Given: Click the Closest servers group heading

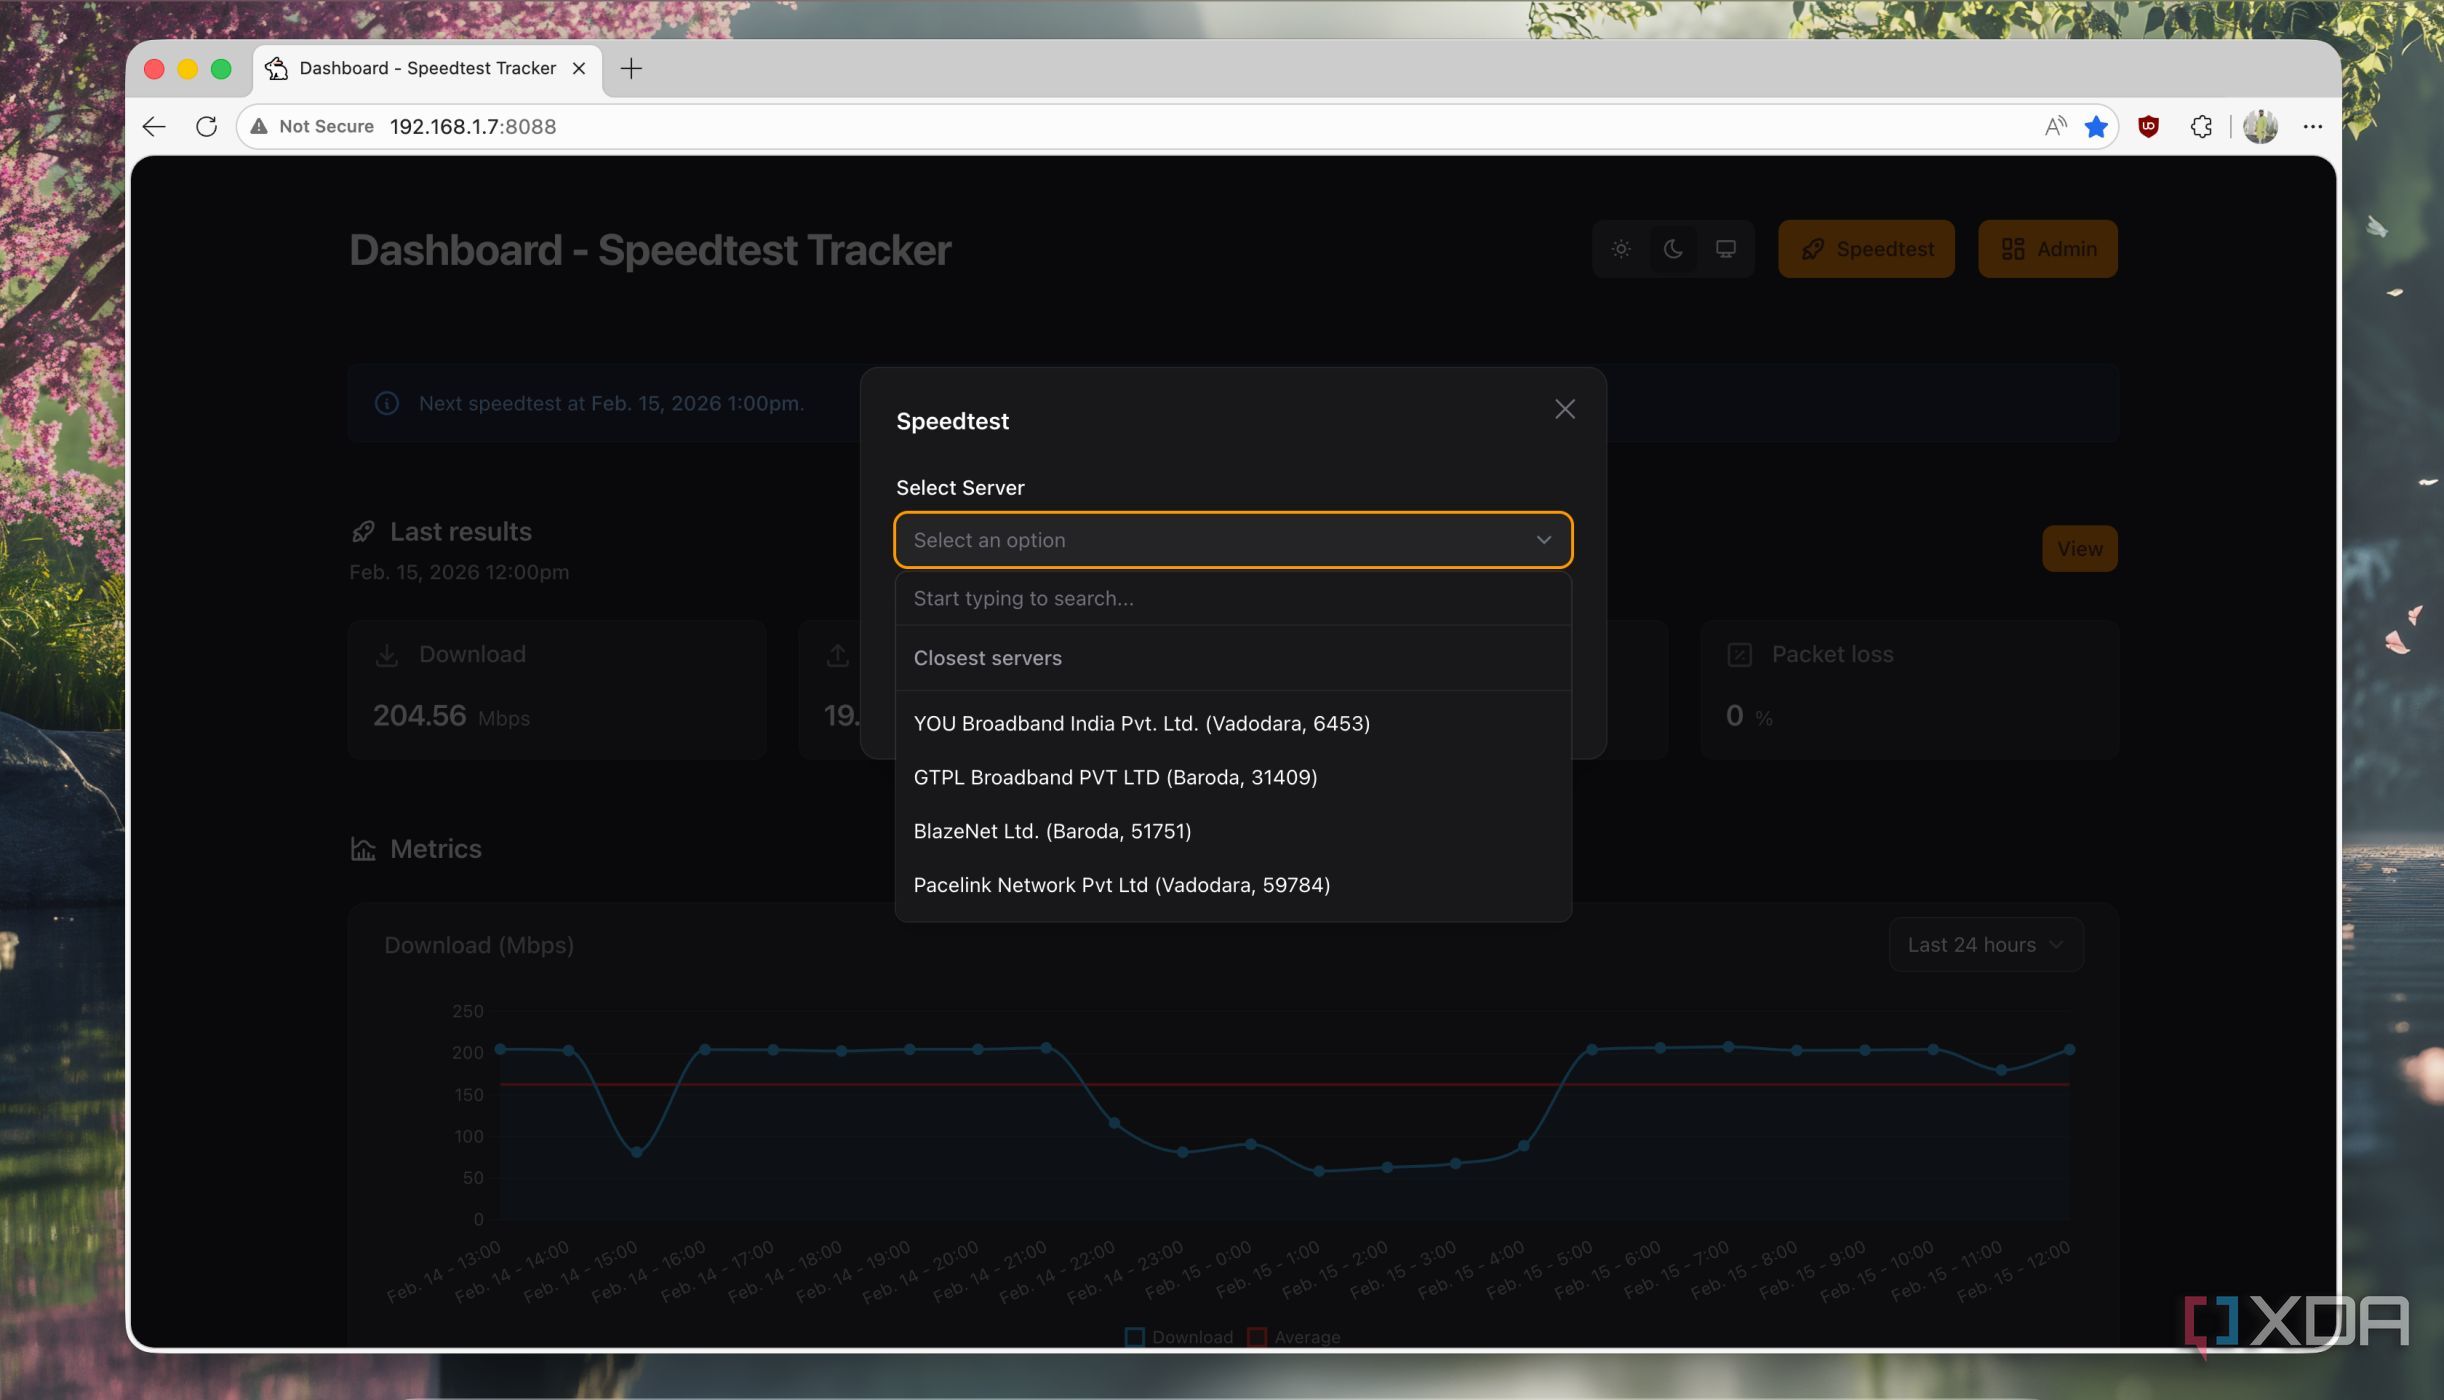Looking at the screenshot, I should tap(987, 658).
